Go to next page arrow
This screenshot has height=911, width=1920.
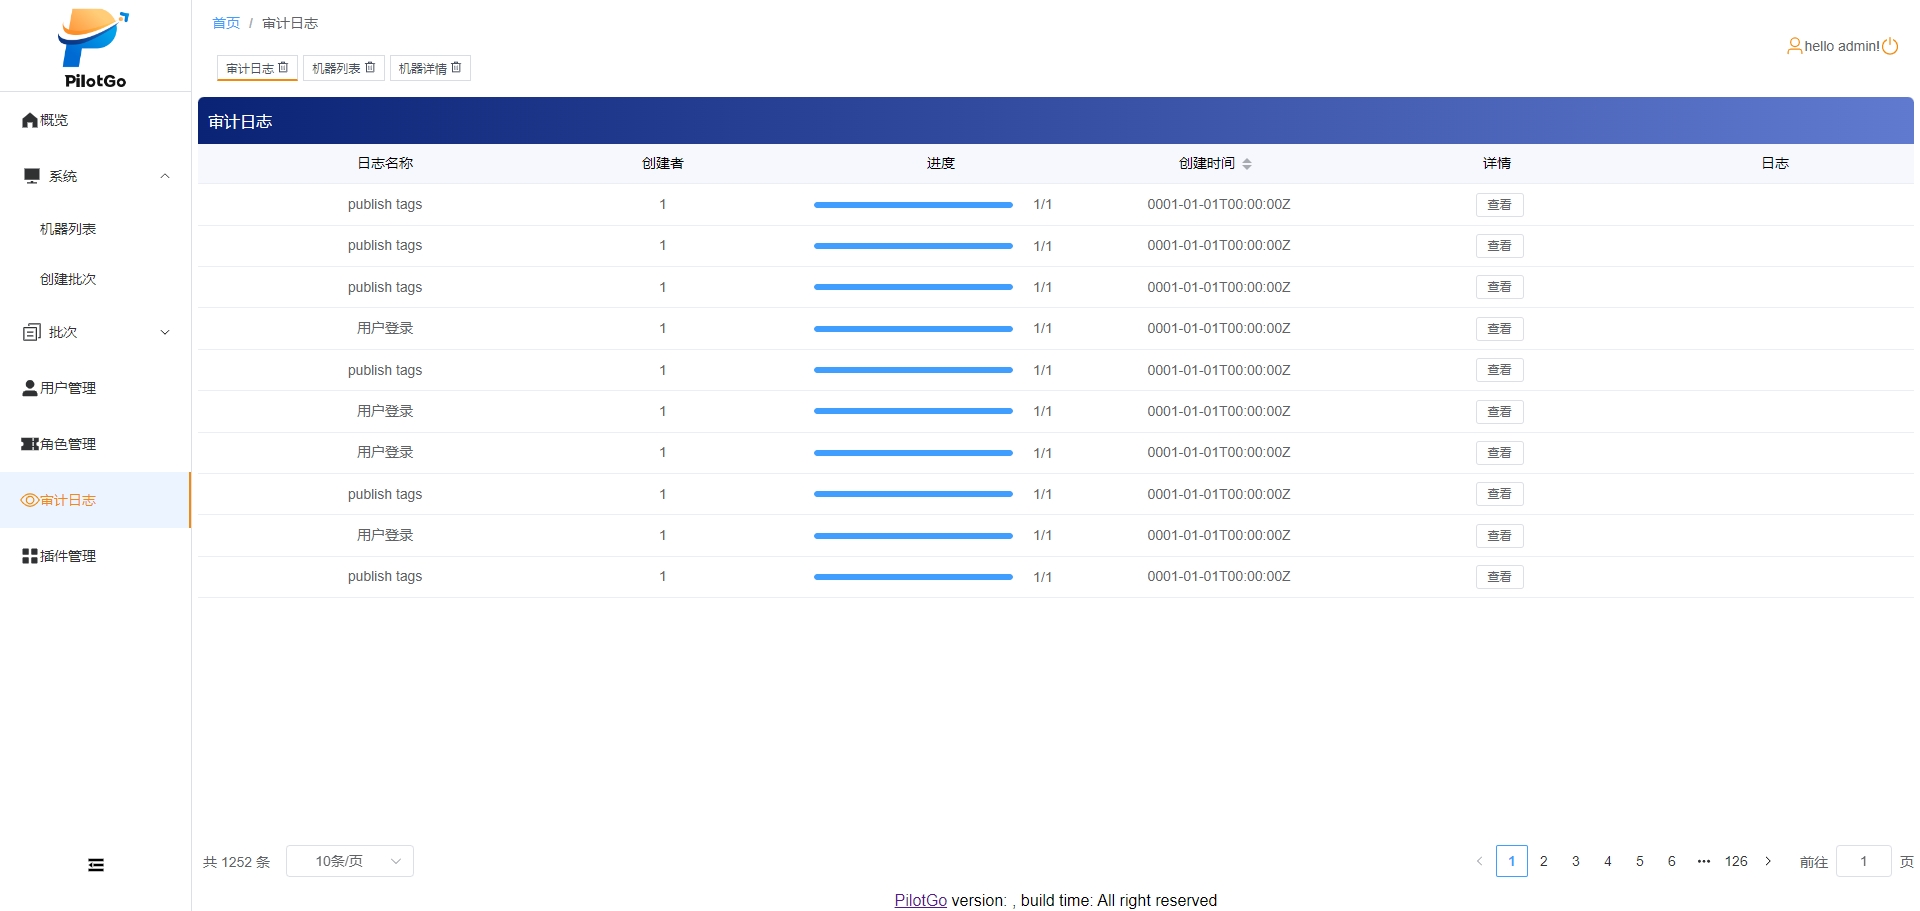coord(1768,861)
